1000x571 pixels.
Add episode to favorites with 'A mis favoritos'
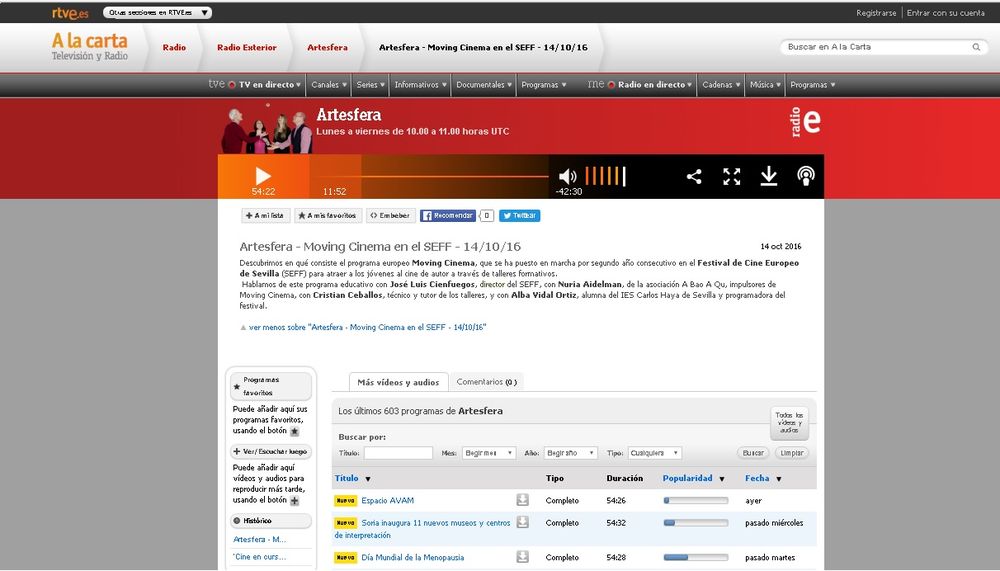327,215
